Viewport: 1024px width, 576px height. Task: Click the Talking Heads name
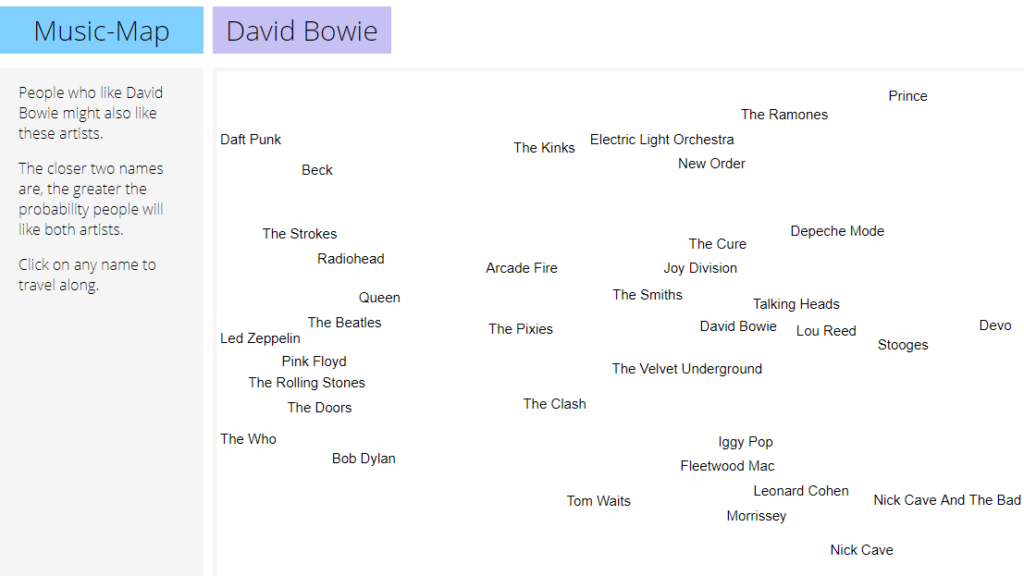click(x=796, y=304)
